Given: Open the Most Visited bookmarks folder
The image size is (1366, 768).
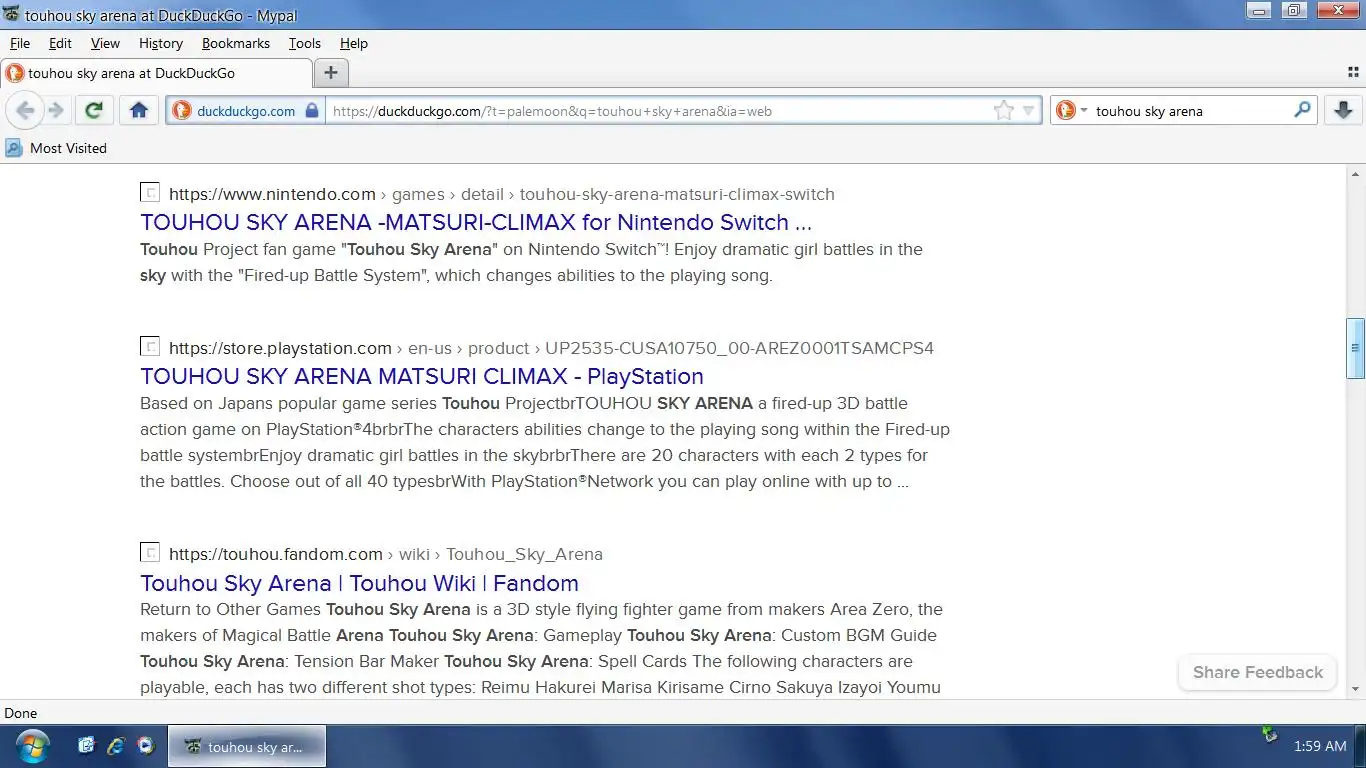Looking at the screenshot, I should (x=56, y=148).
